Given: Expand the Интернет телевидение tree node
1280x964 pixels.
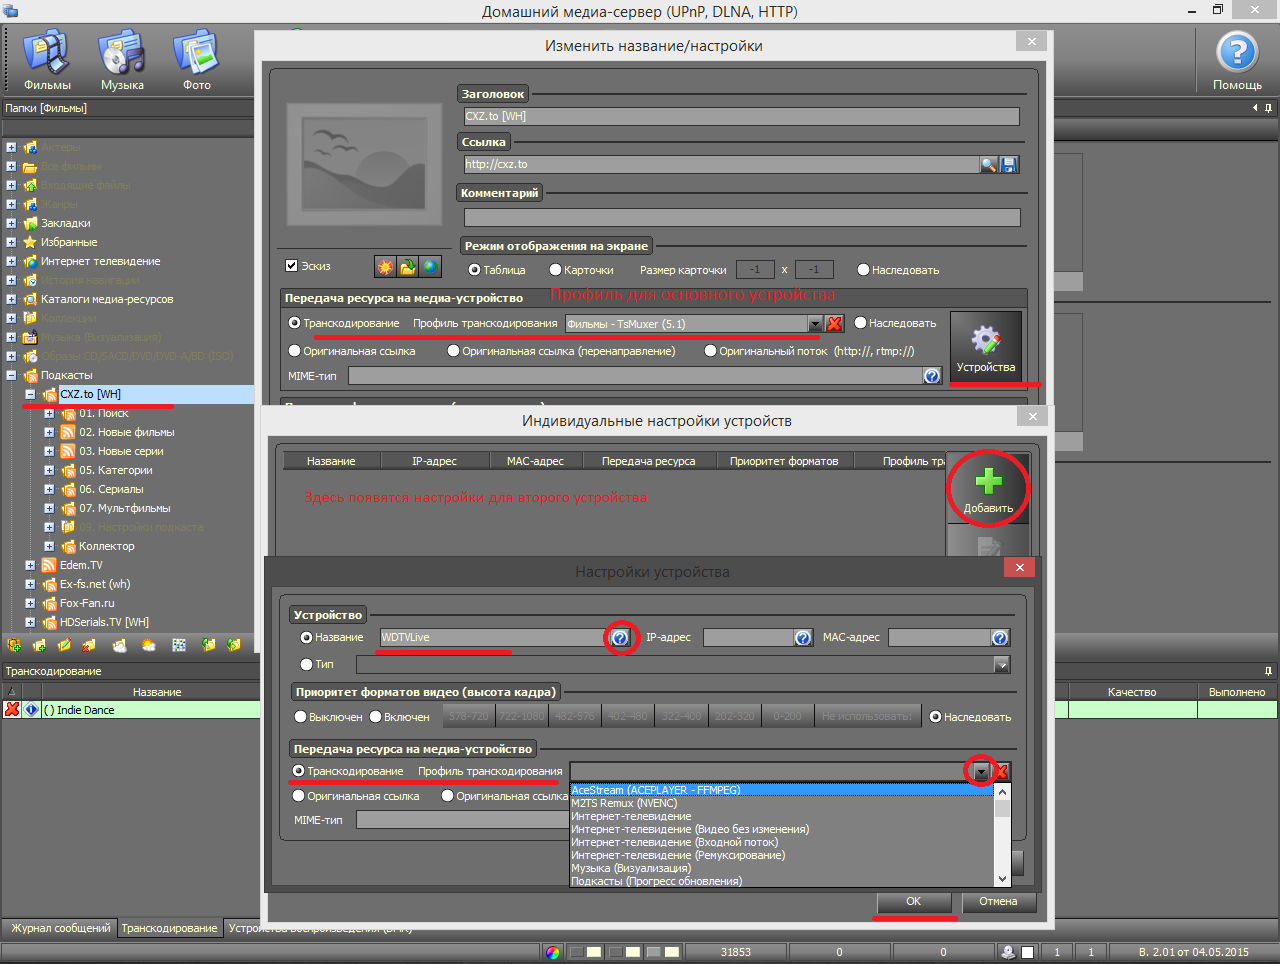Looking at the screenshot, I should point(11,262).
